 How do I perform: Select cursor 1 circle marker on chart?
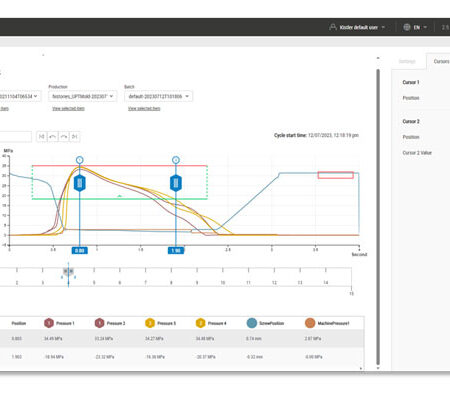pyautogui.click(x=79, y=160)
